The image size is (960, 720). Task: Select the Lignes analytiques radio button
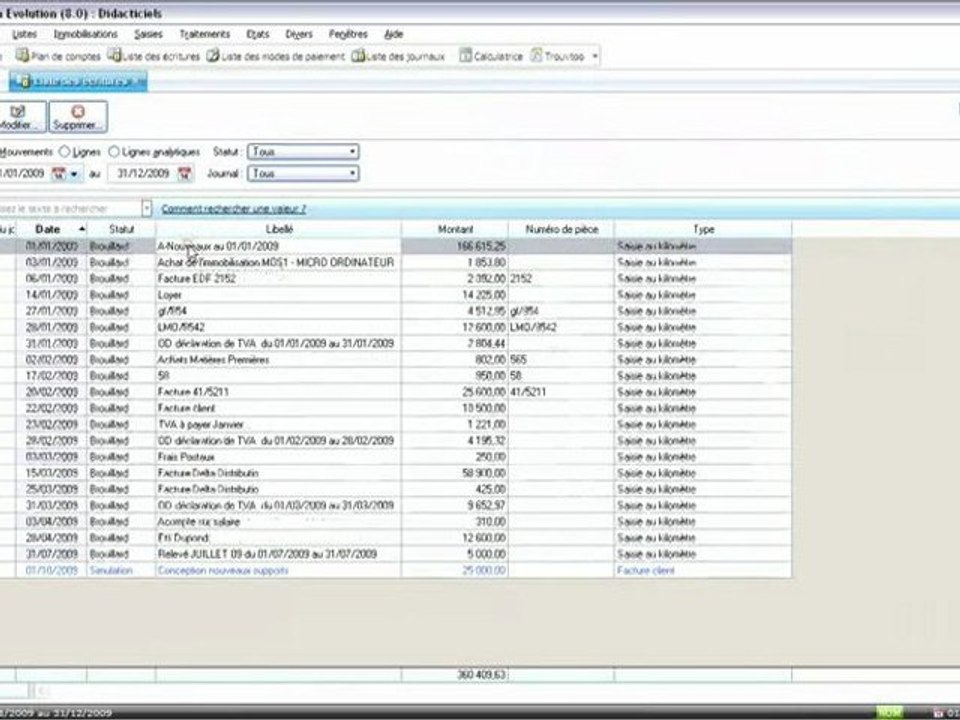click(114, 151)
